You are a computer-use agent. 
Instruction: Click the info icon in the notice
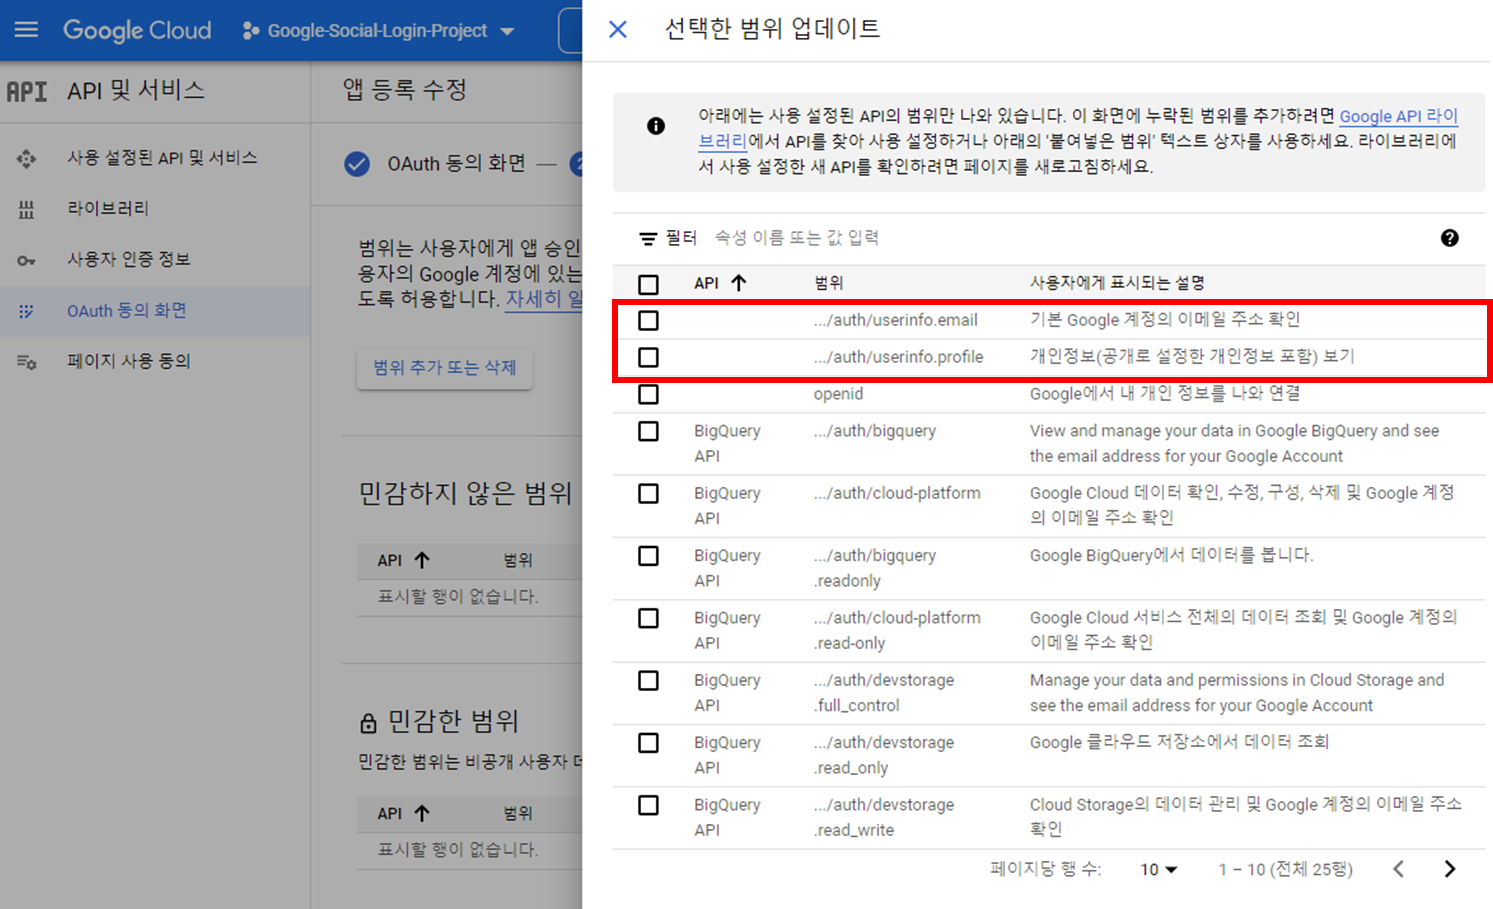(656, 126)
